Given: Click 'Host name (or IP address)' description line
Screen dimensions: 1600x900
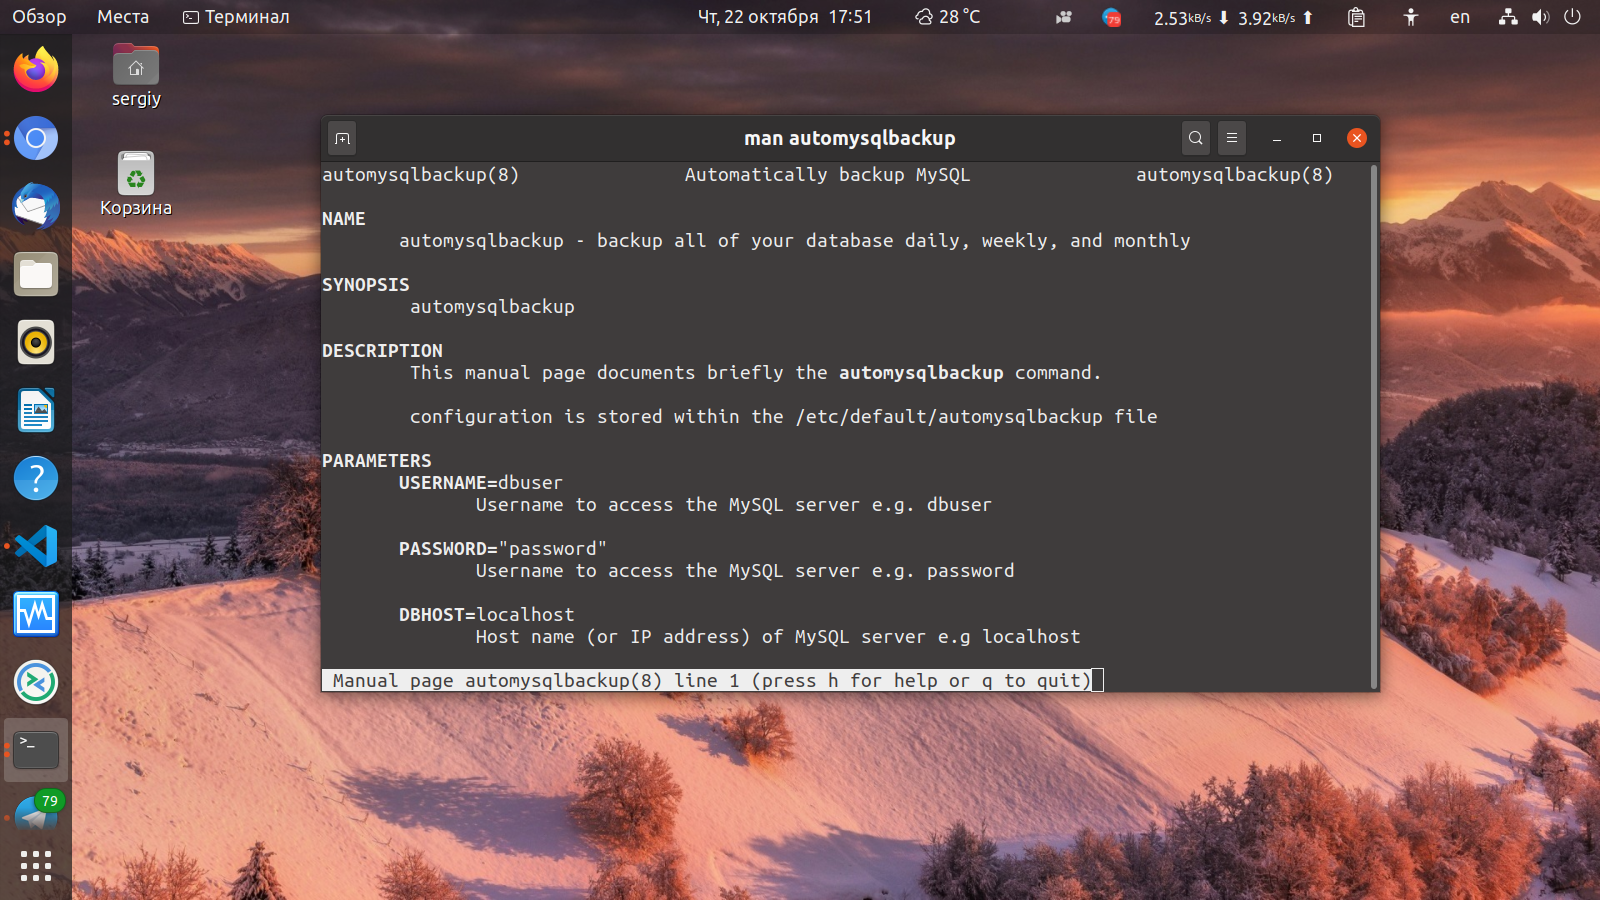Looking at the screenshot, I should pyautogui.click(x=778, y=637).
